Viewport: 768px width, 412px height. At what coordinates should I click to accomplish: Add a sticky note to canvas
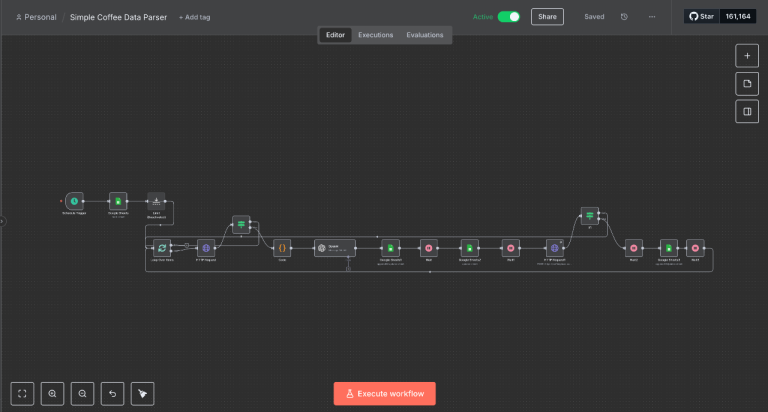(x=746, y=84)
